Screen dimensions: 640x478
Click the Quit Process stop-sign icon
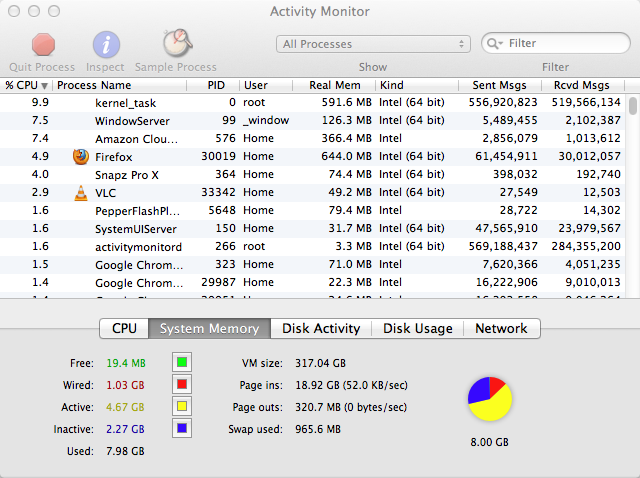tap(42, 45)
